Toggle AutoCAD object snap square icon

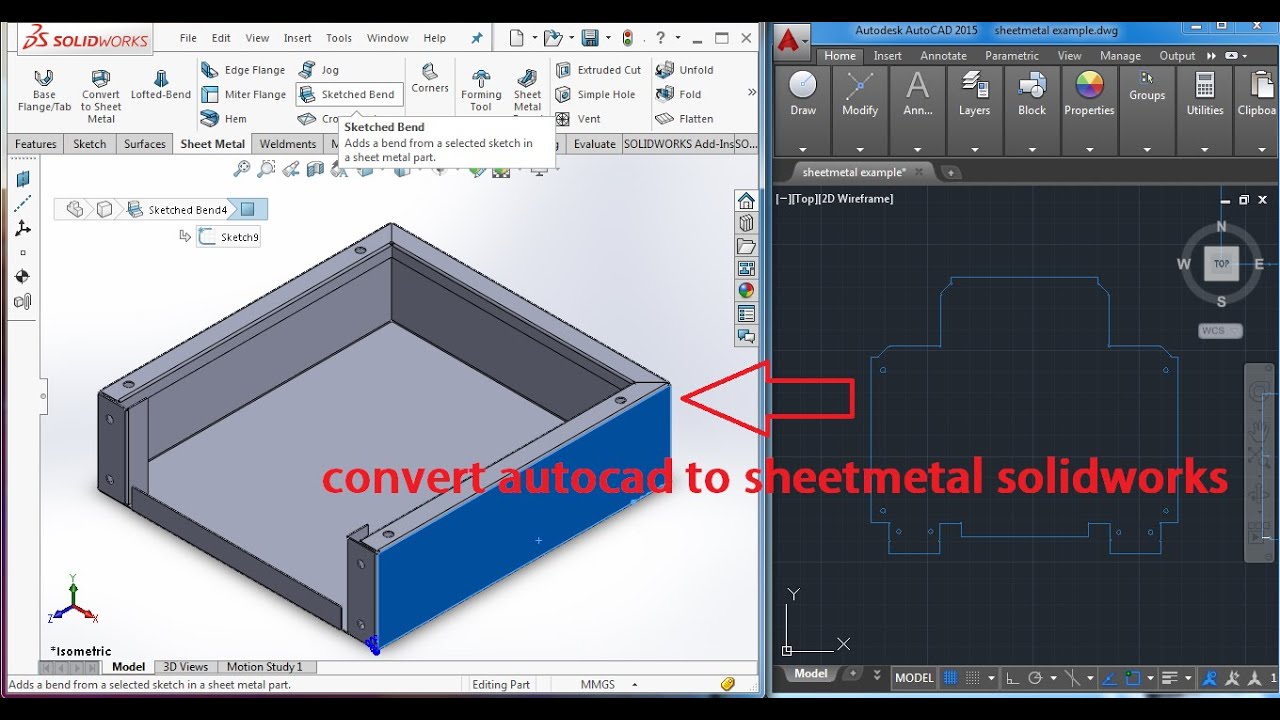coord(1133,677)
